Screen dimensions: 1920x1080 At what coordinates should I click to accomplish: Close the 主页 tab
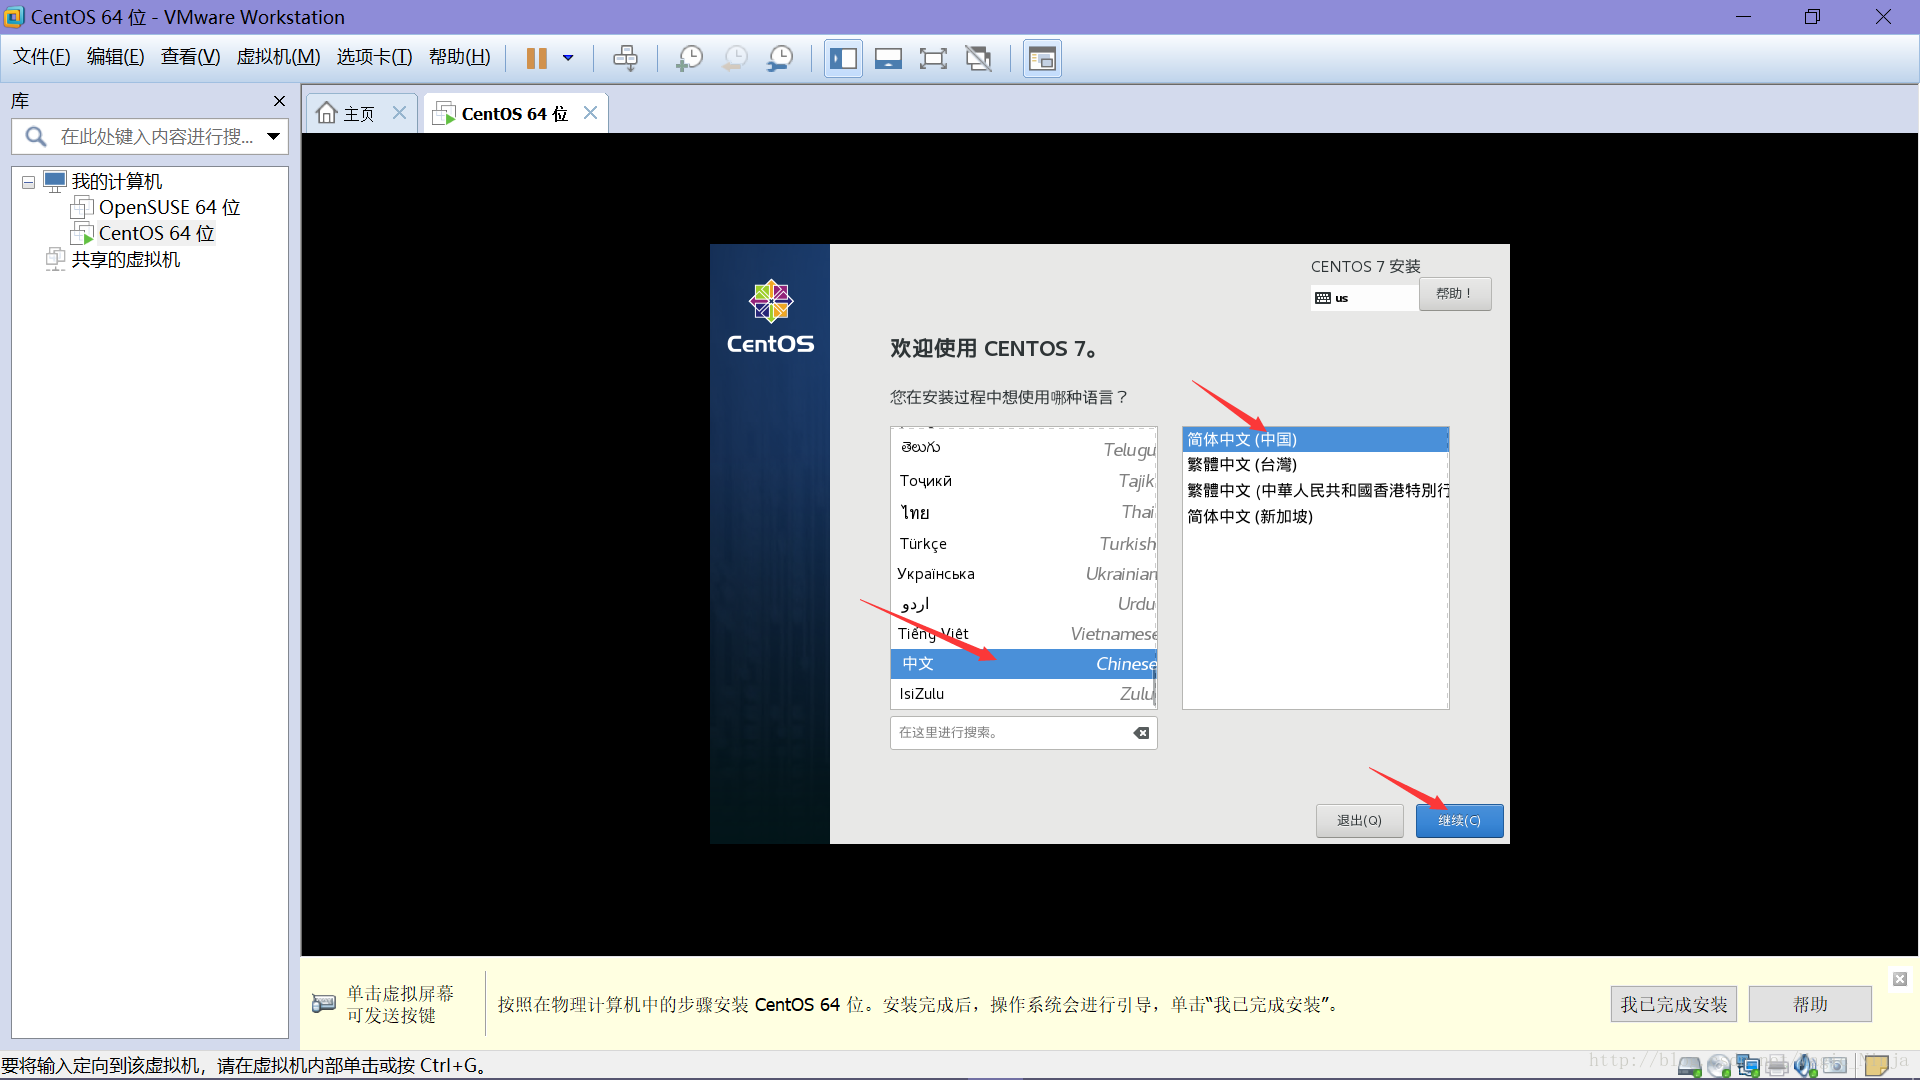click(399, 112)
